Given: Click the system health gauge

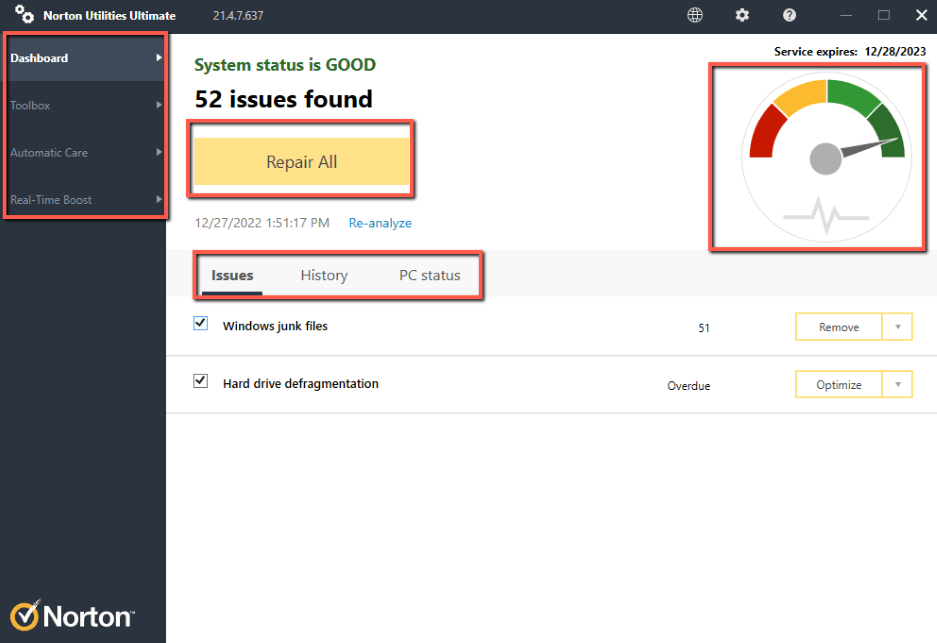Looking at the screenshot, I should (826, 157).
